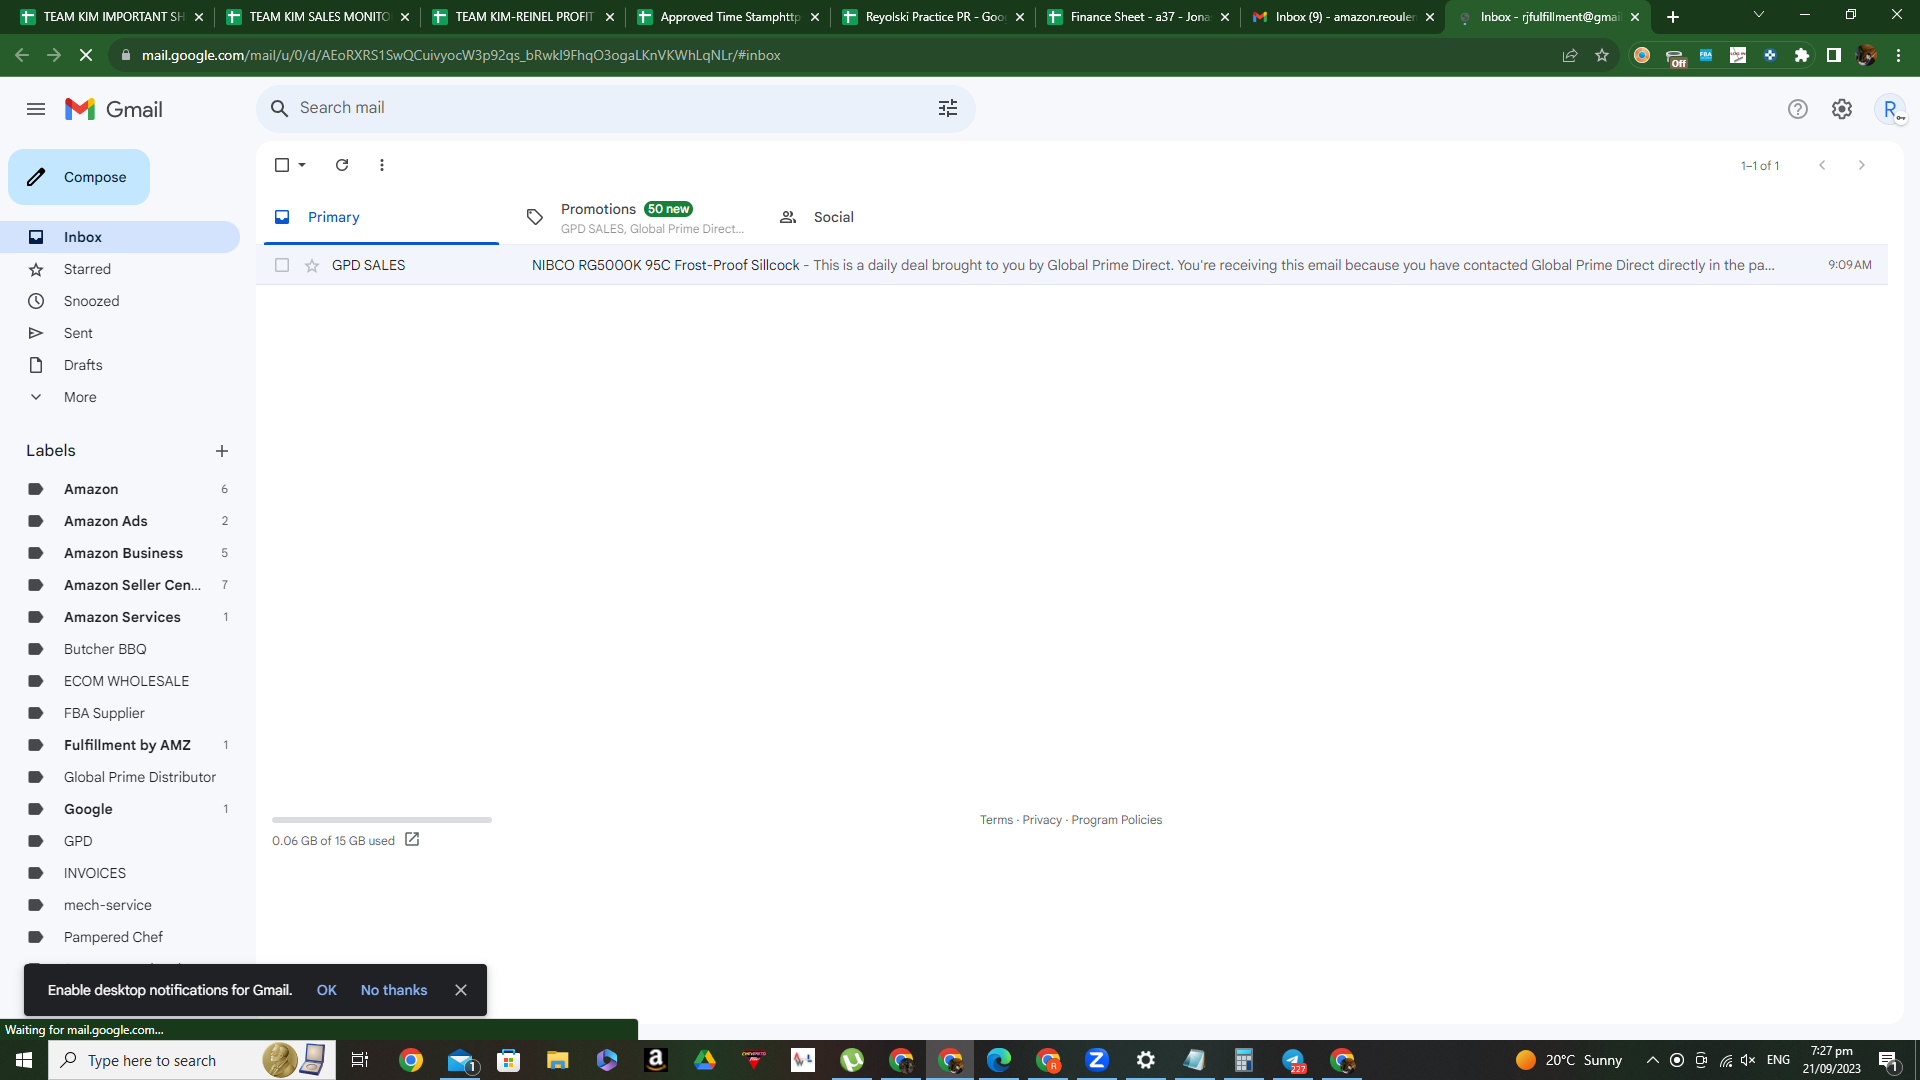
Task: Bookmark this page star icon
Action: (x=1602, y=55)
